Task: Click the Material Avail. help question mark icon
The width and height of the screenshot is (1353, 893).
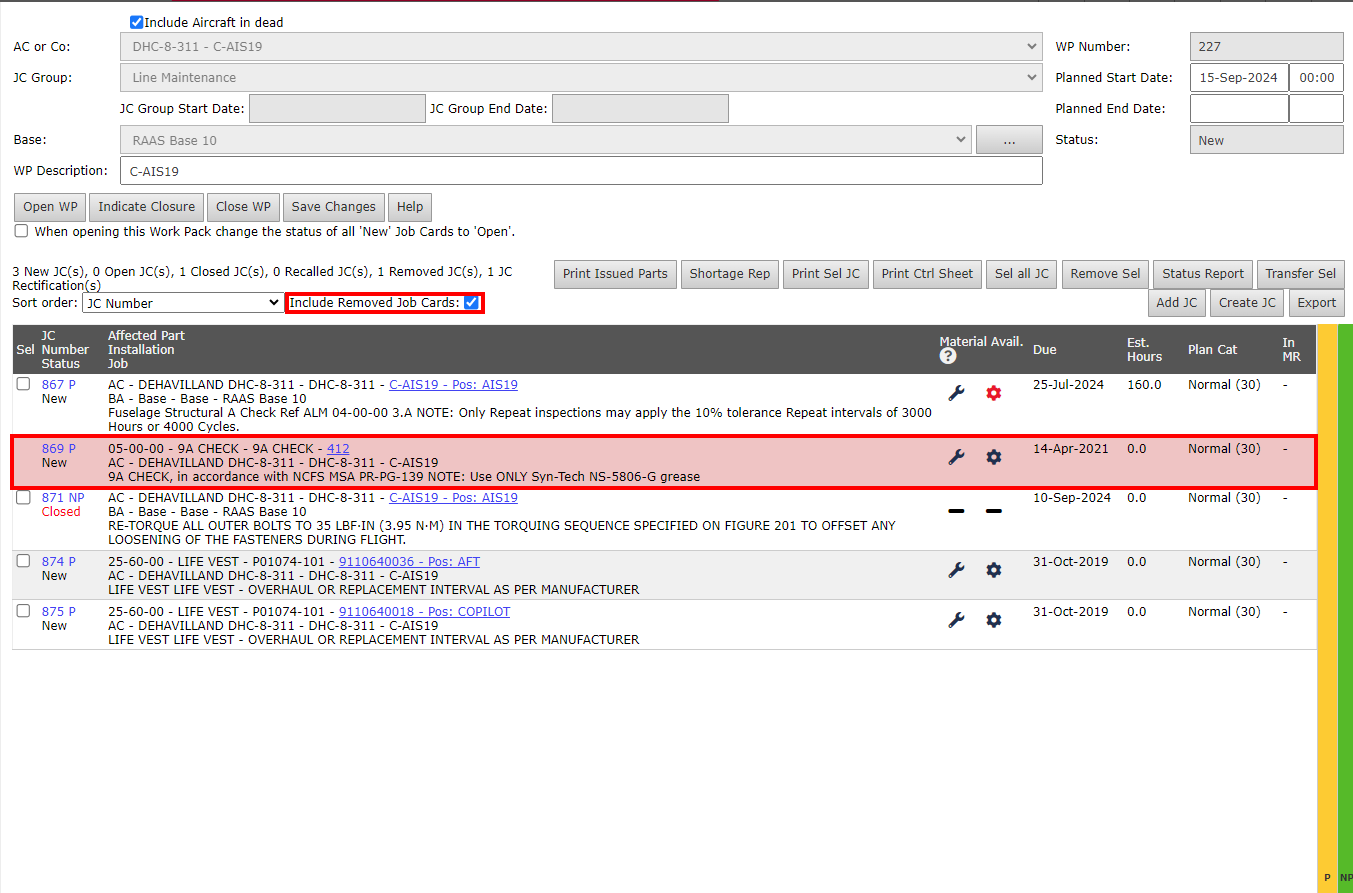Action: coord(948,356)
